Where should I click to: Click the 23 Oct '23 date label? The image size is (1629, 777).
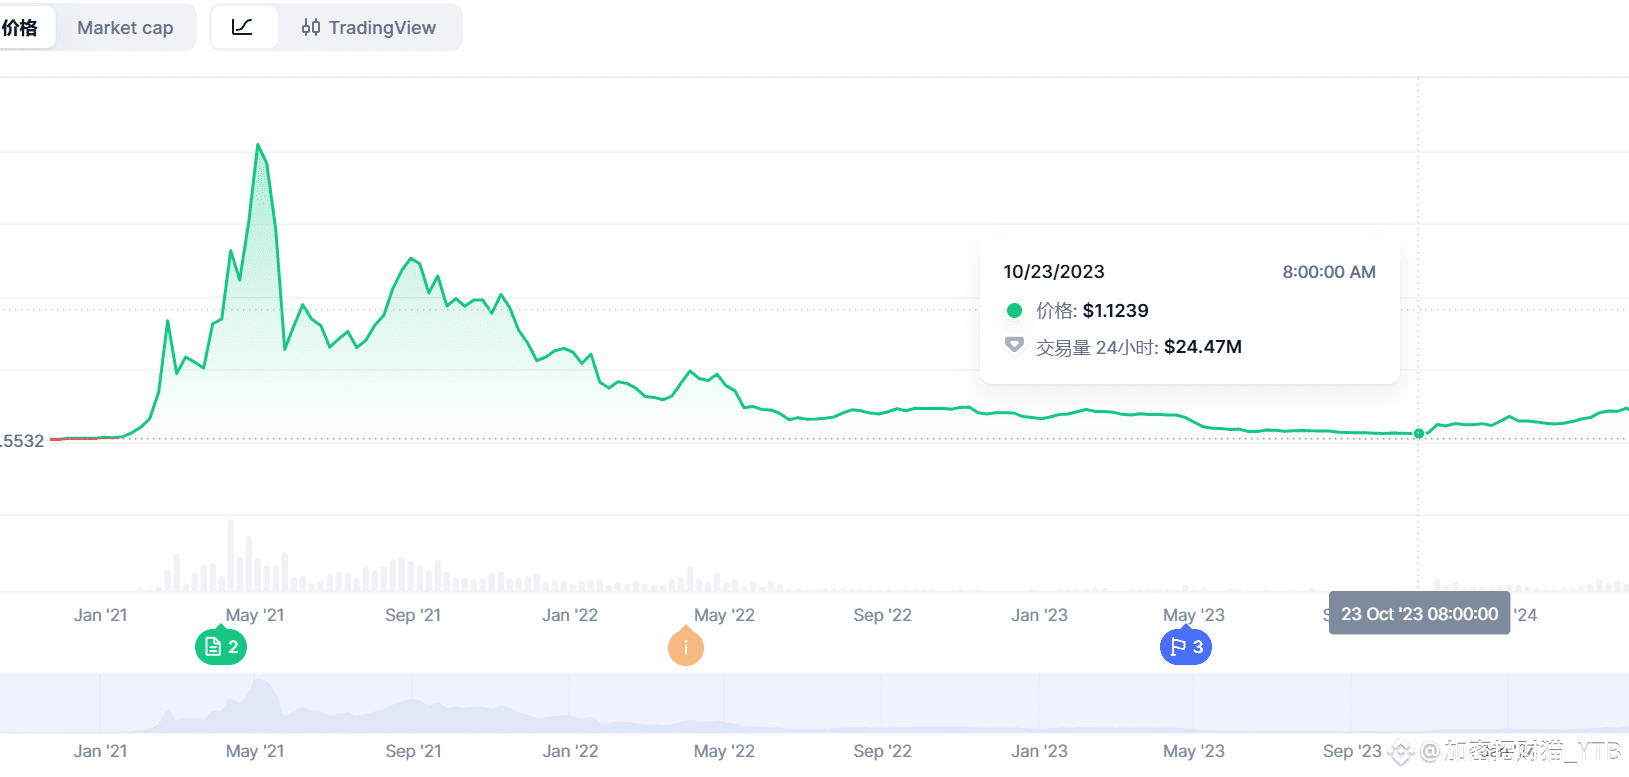(x=1419, y=614)
